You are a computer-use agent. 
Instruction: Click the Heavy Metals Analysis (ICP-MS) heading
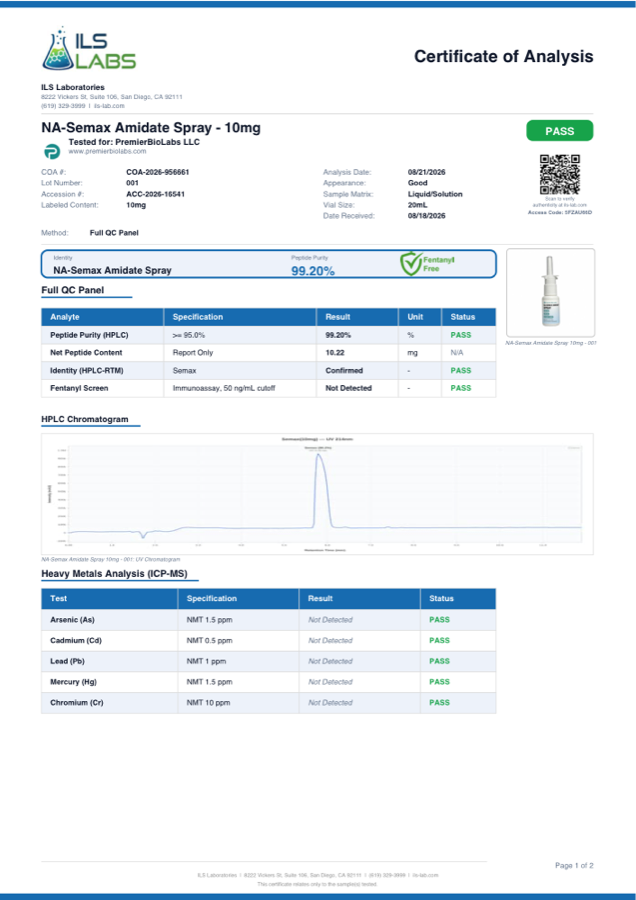click(x=114, y=574)
